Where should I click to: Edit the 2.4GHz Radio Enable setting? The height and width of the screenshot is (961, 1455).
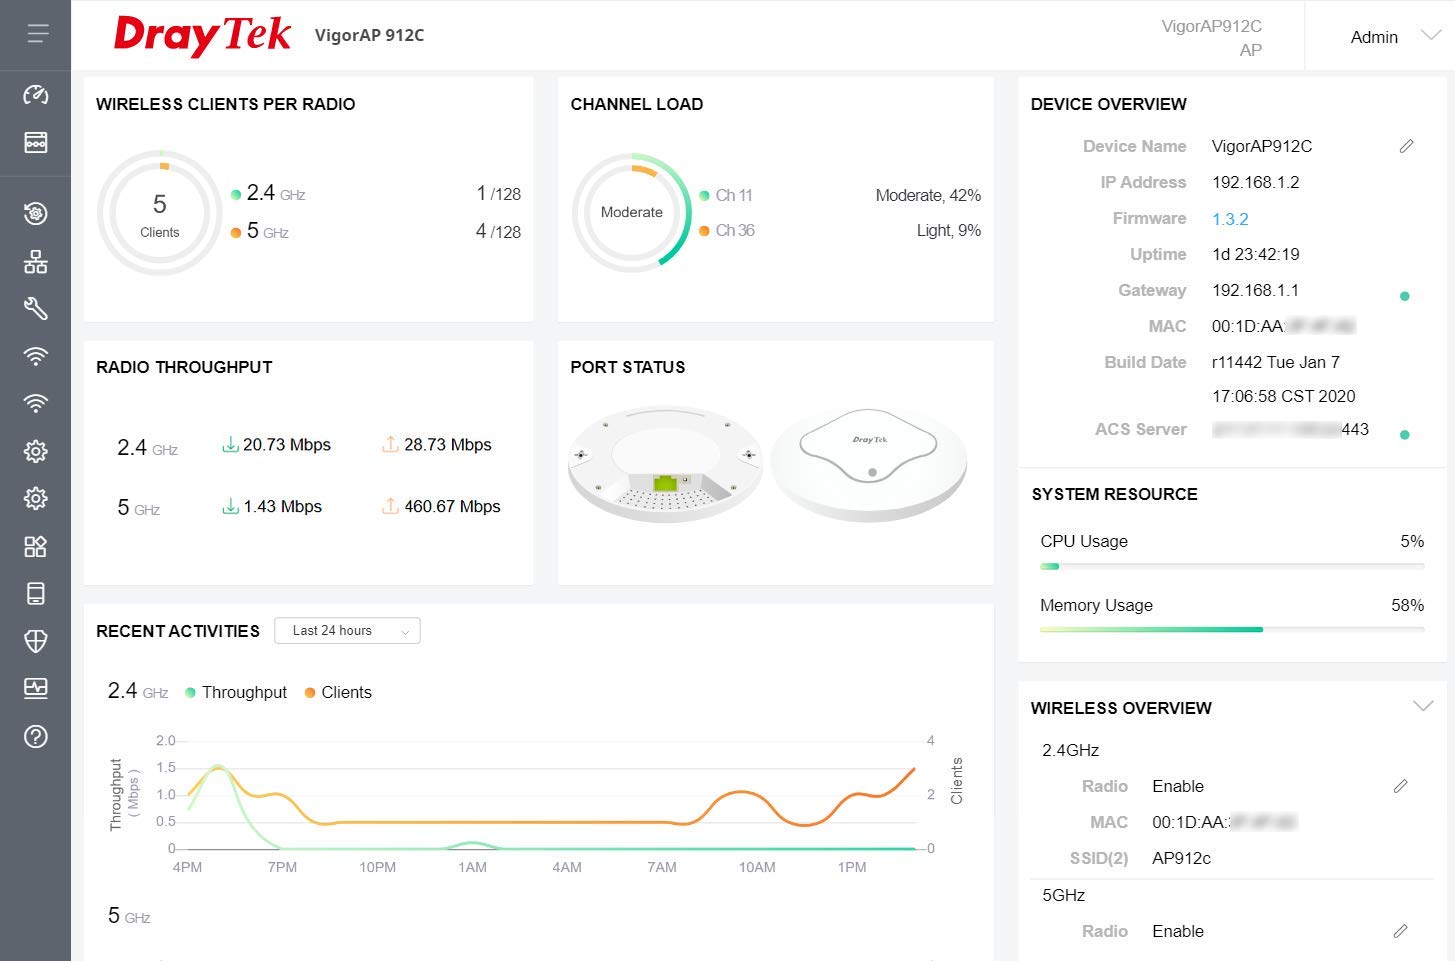click(x=1400, y=786)
